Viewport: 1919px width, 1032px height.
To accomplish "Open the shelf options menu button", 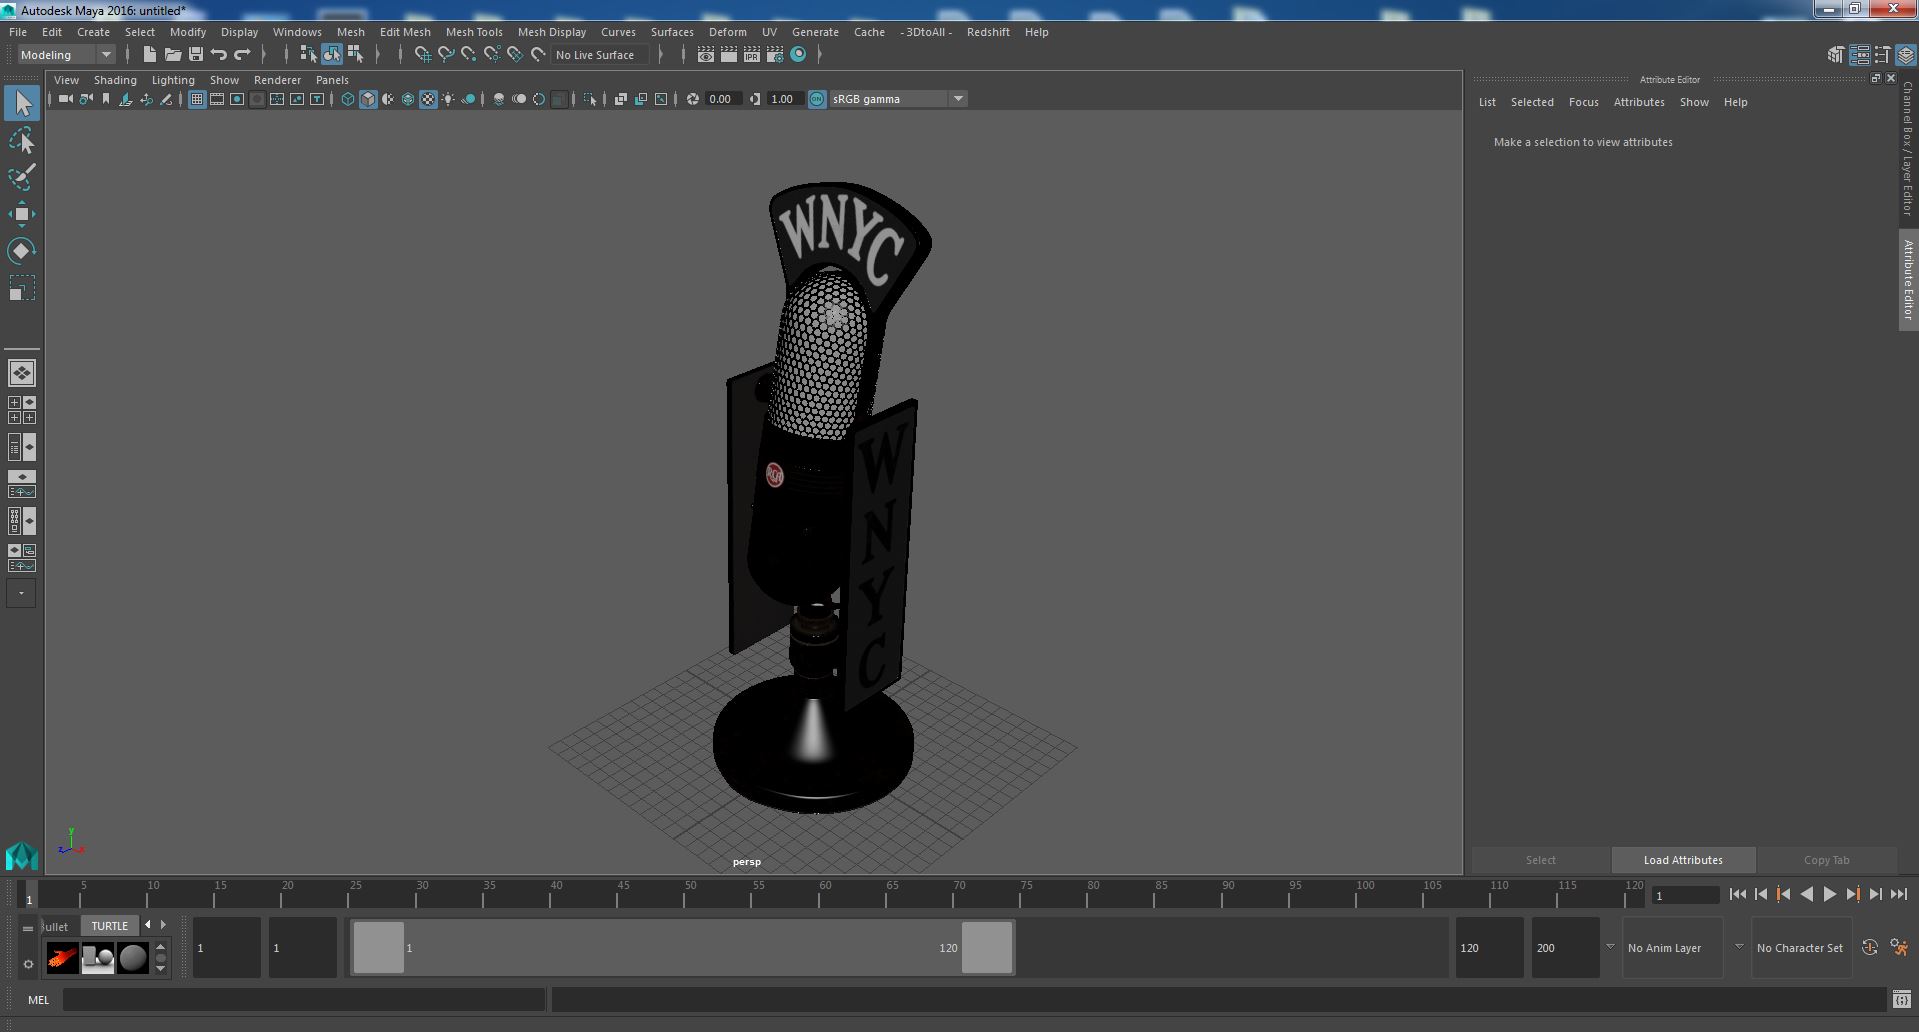I will coord(28,964).
